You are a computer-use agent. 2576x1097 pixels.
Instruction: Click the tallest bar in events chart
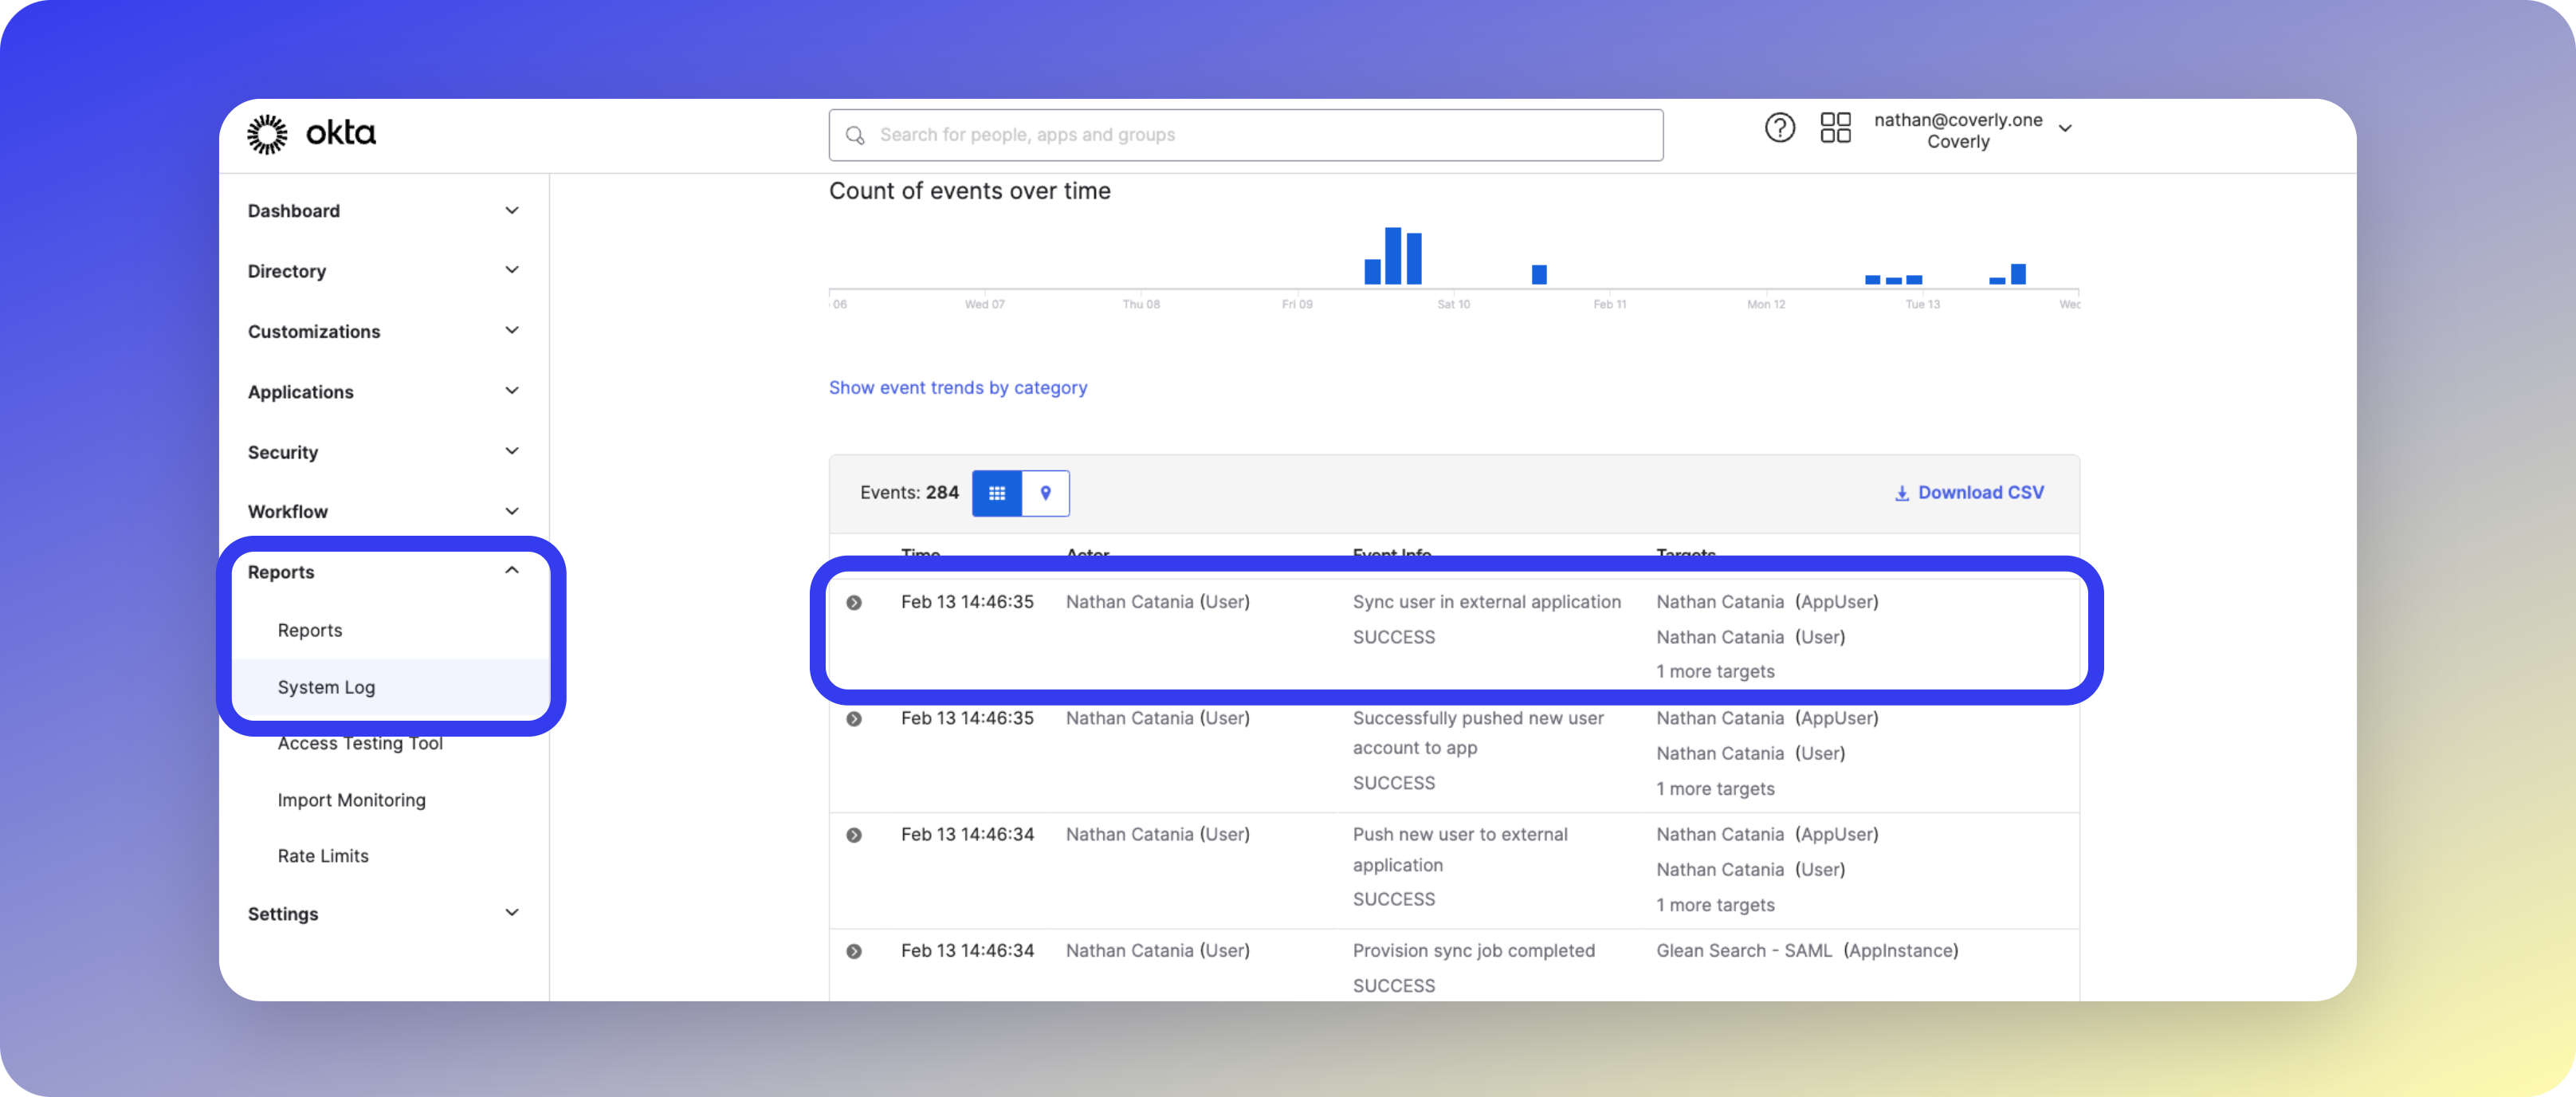1392,256
